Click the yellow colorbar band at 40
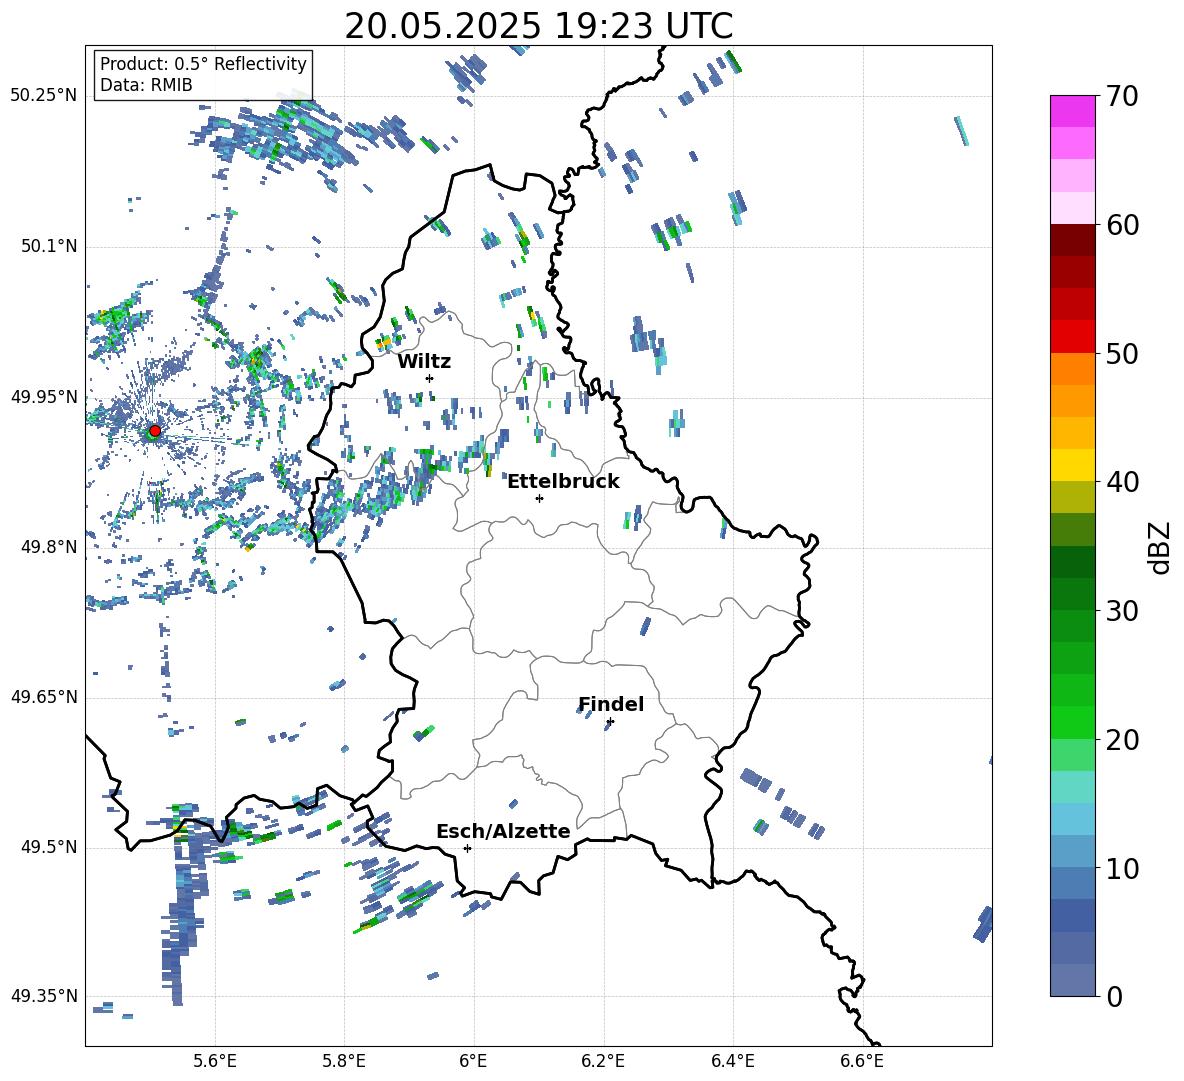 pyautogui.click(x=1072, y=465)
